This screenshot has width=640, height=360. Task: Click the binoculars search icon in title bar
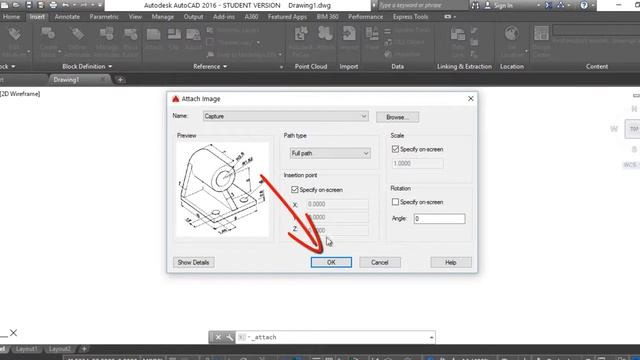click(475, 5)
